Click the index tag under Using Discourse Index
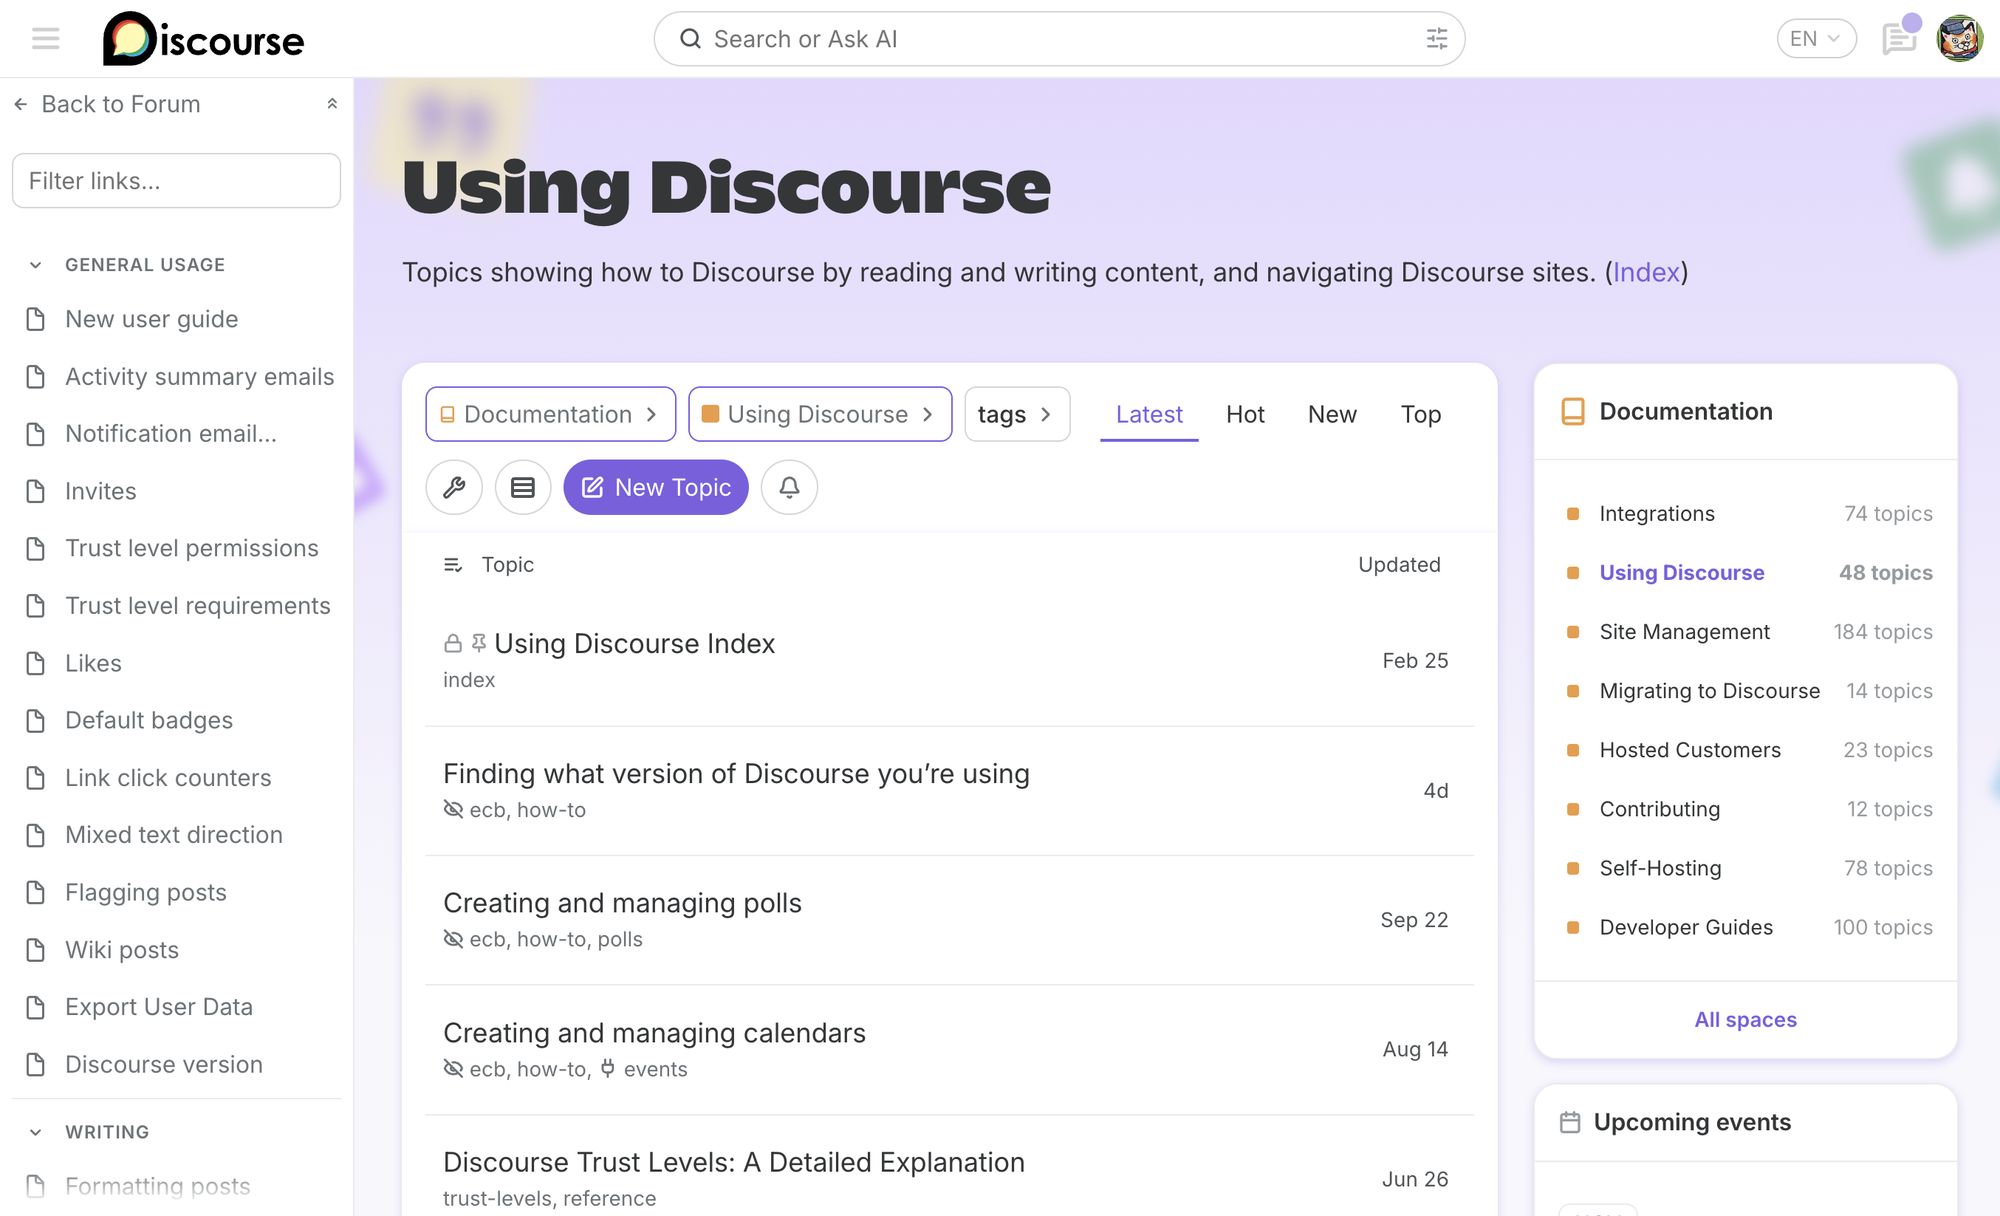 [x=469, y=680]
